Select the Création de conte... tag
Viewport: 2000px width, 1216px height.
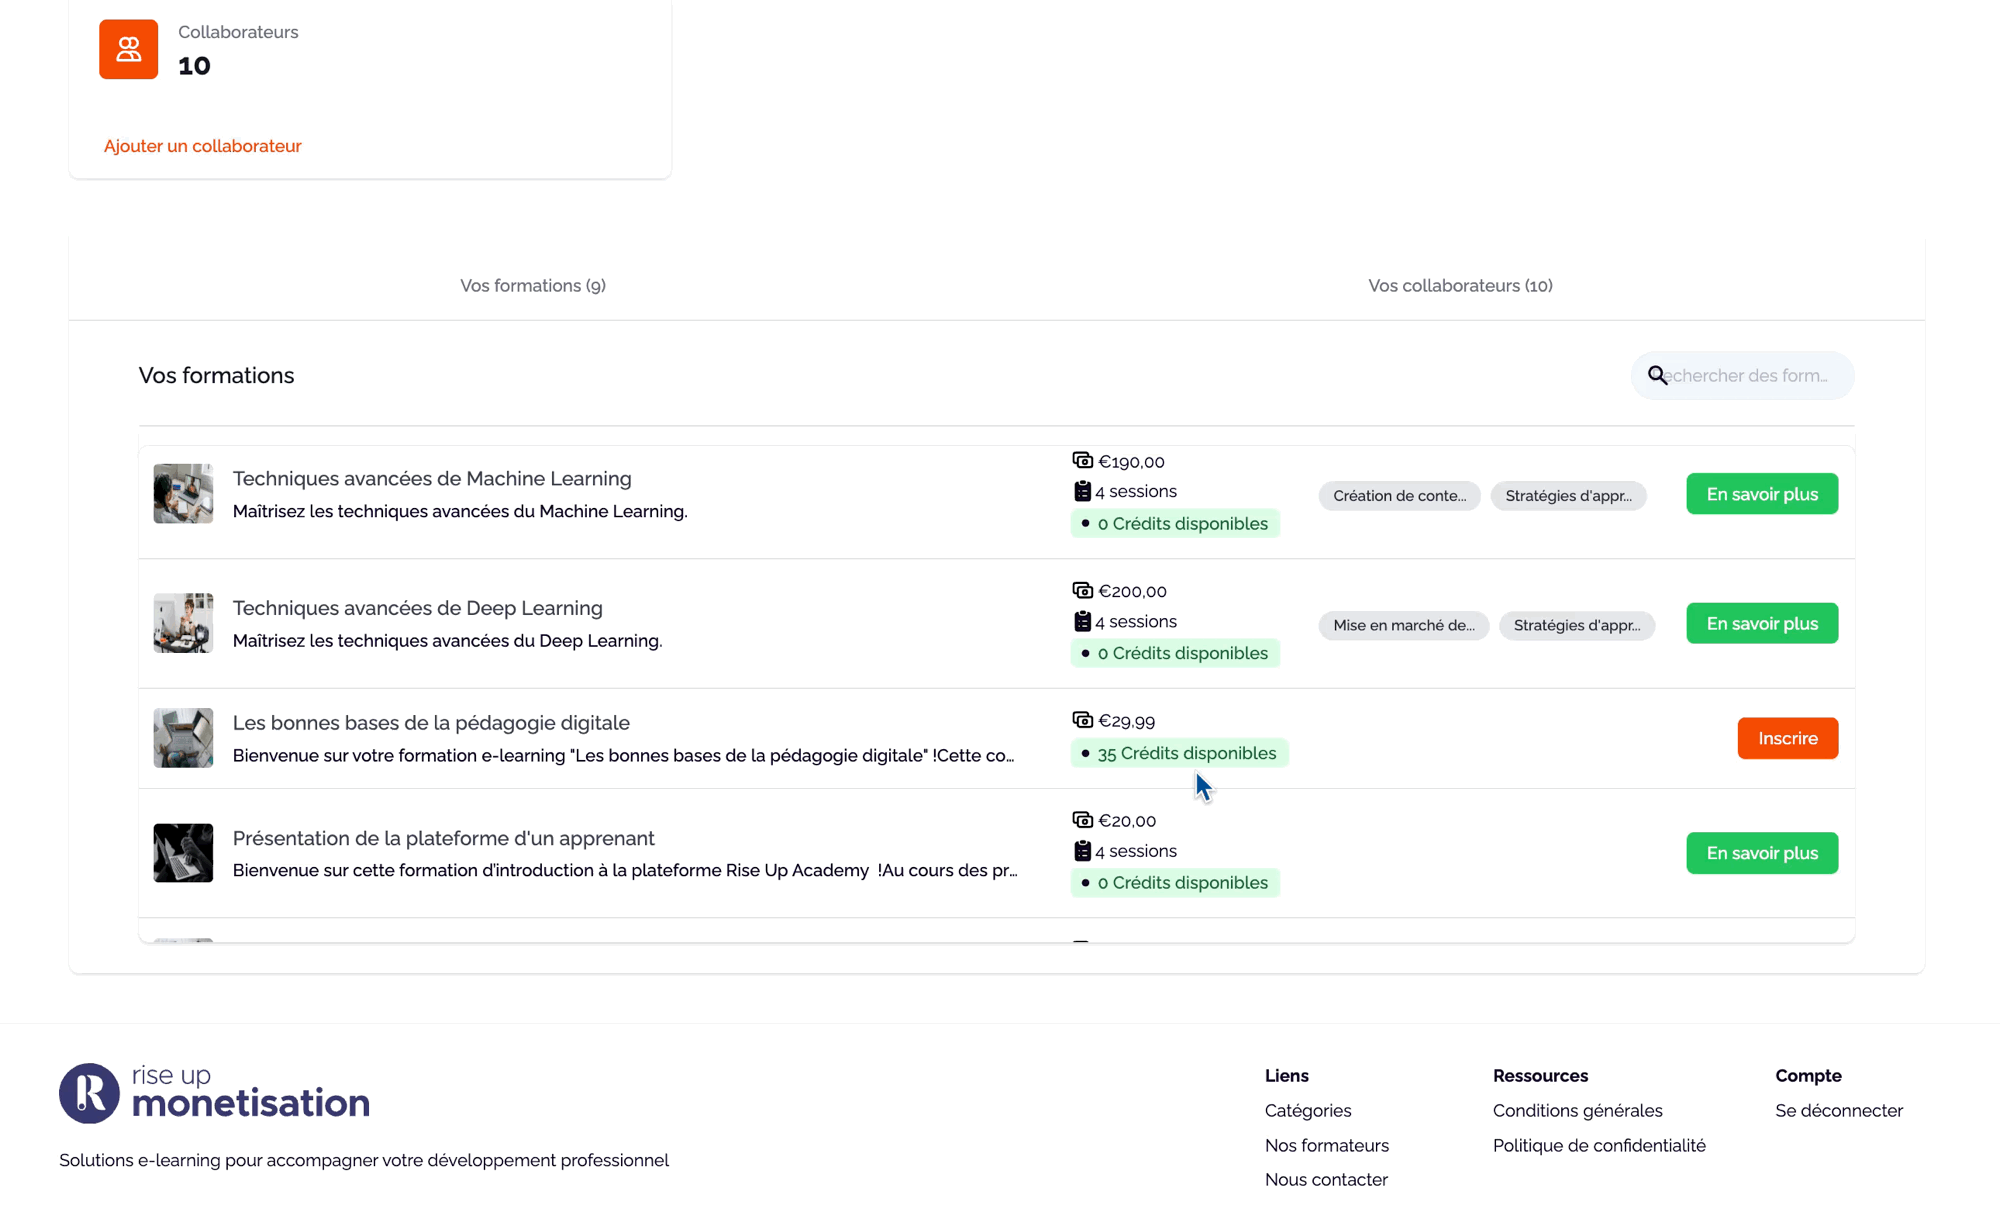tap(1399, 496)
